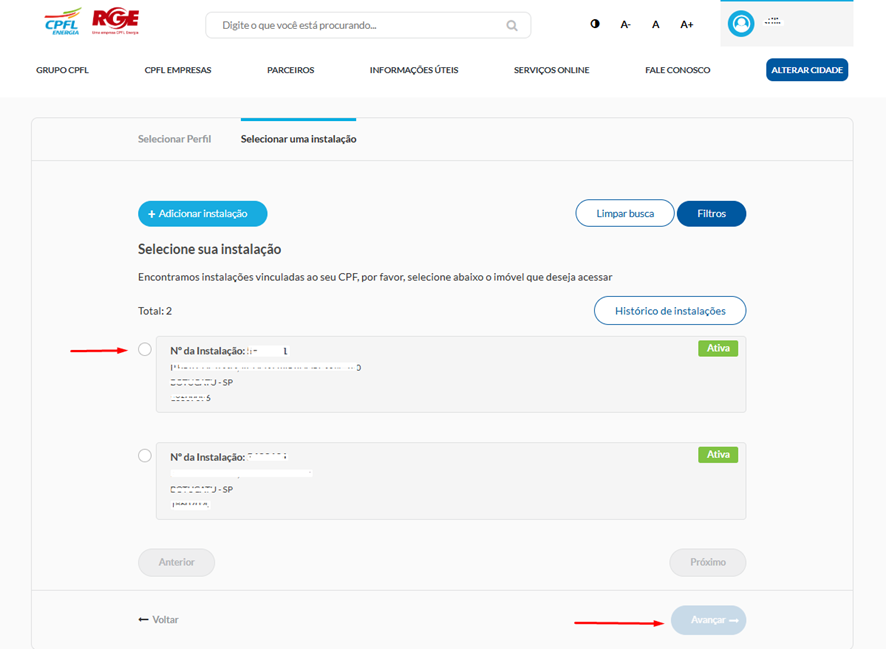The width and height of the screenshot is (886, 649).
Task: Click the search magnifier icon
Action: (512, 25)
